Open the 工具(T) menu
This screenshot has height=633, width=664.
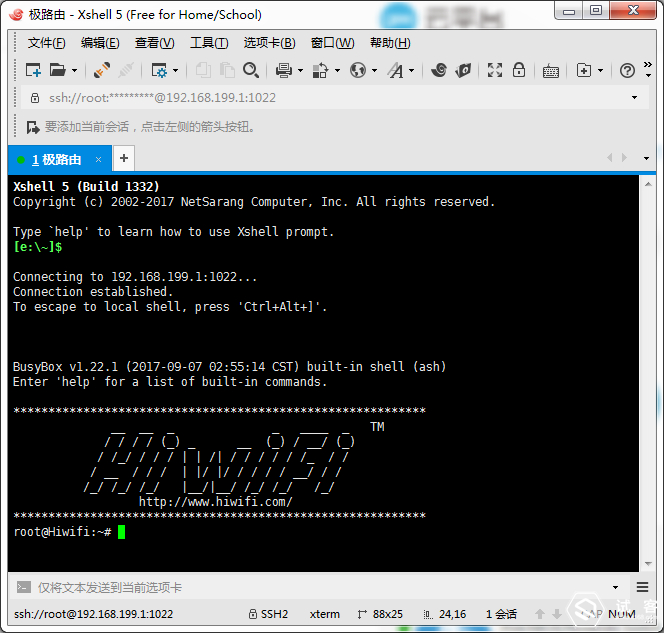pos(209,43)
